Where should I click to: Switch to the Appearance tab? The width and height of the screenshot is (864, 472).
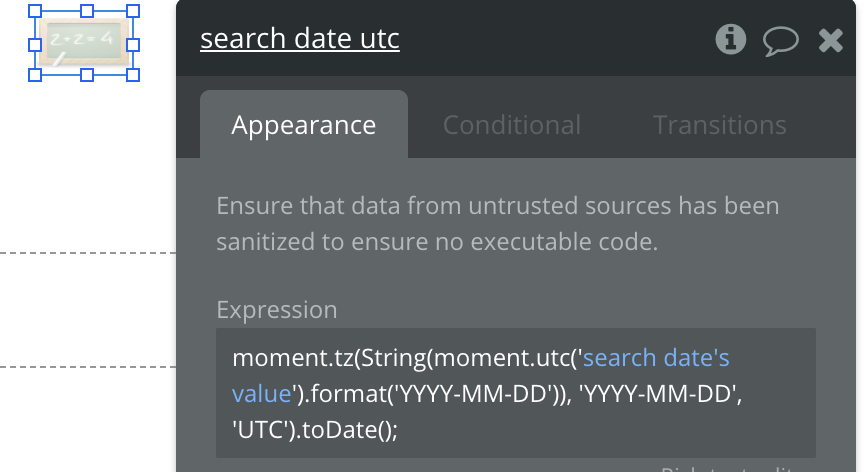pyautogui.click(x=304, y=125)
